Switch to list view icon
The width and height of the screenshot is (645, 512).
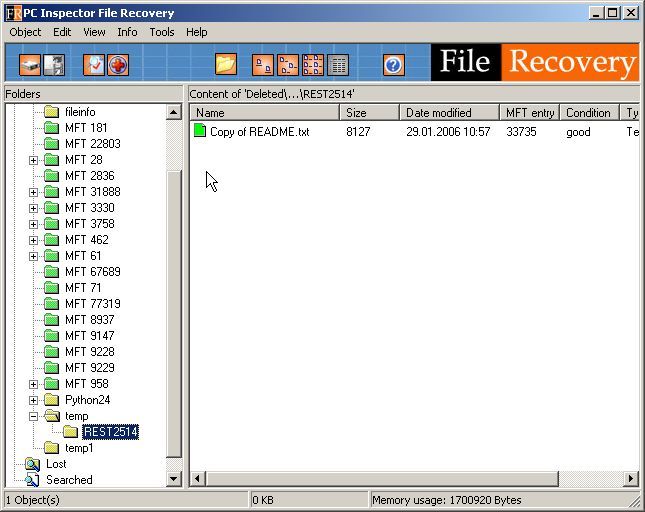(313, 65)
